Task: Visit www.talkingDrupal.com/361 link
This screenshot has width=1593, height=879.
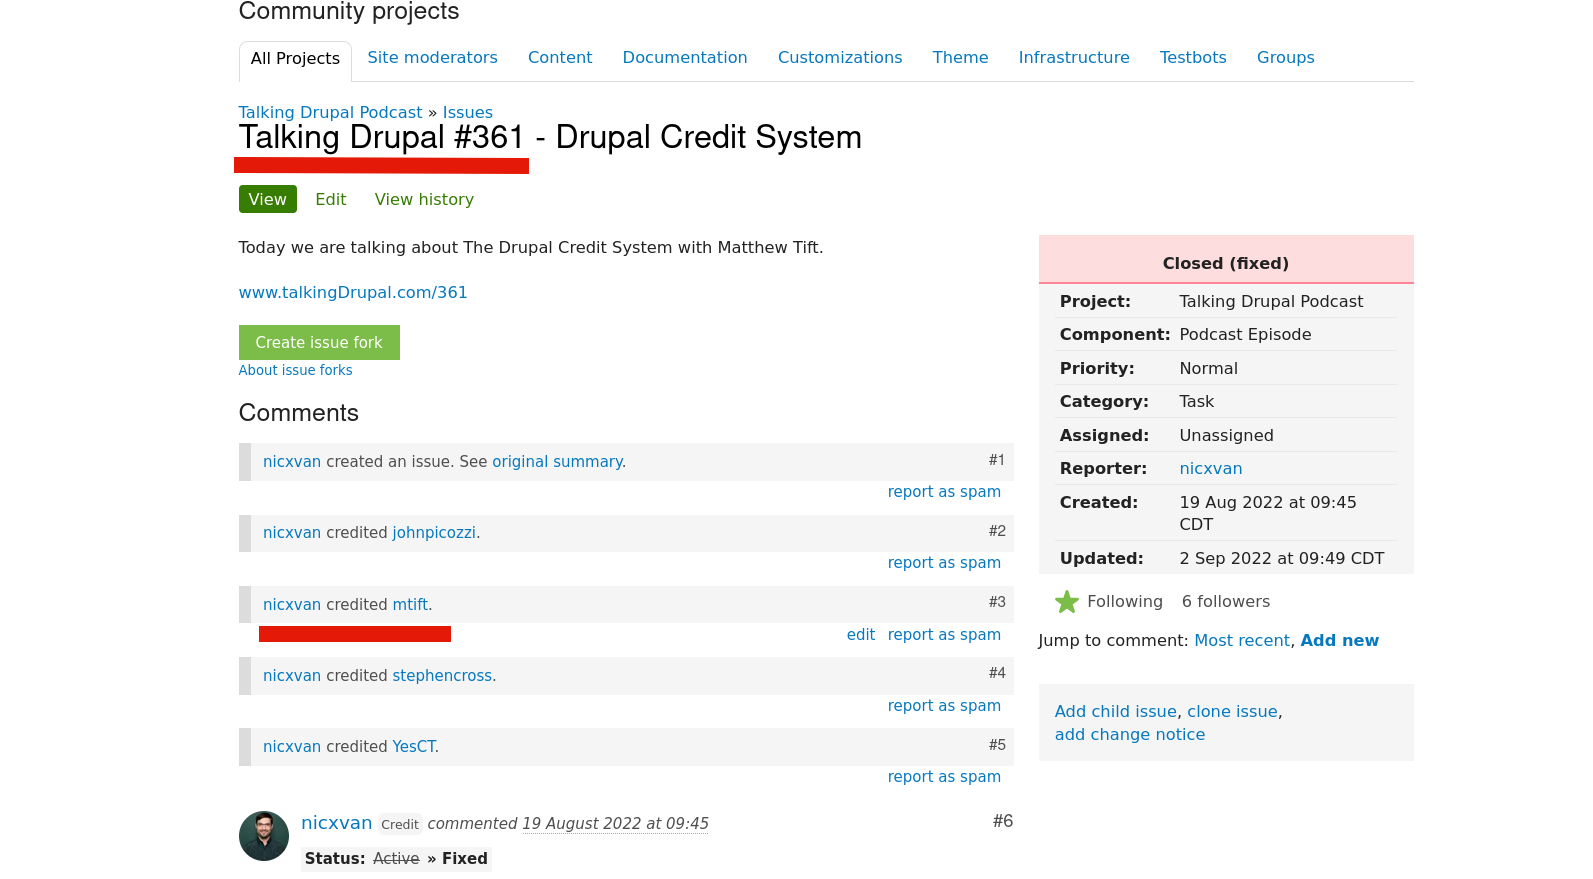Action: pyautogui.click(x=353, y=293)
